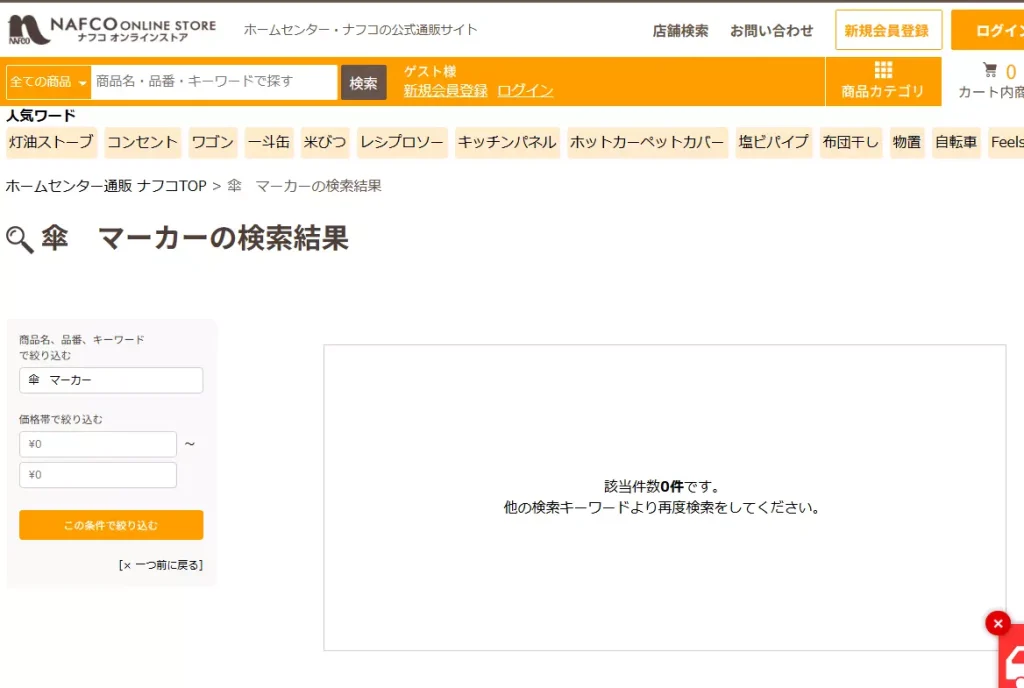Select 店舗検索 in the header menu
1024x688 pixels.
click(680, 31)
